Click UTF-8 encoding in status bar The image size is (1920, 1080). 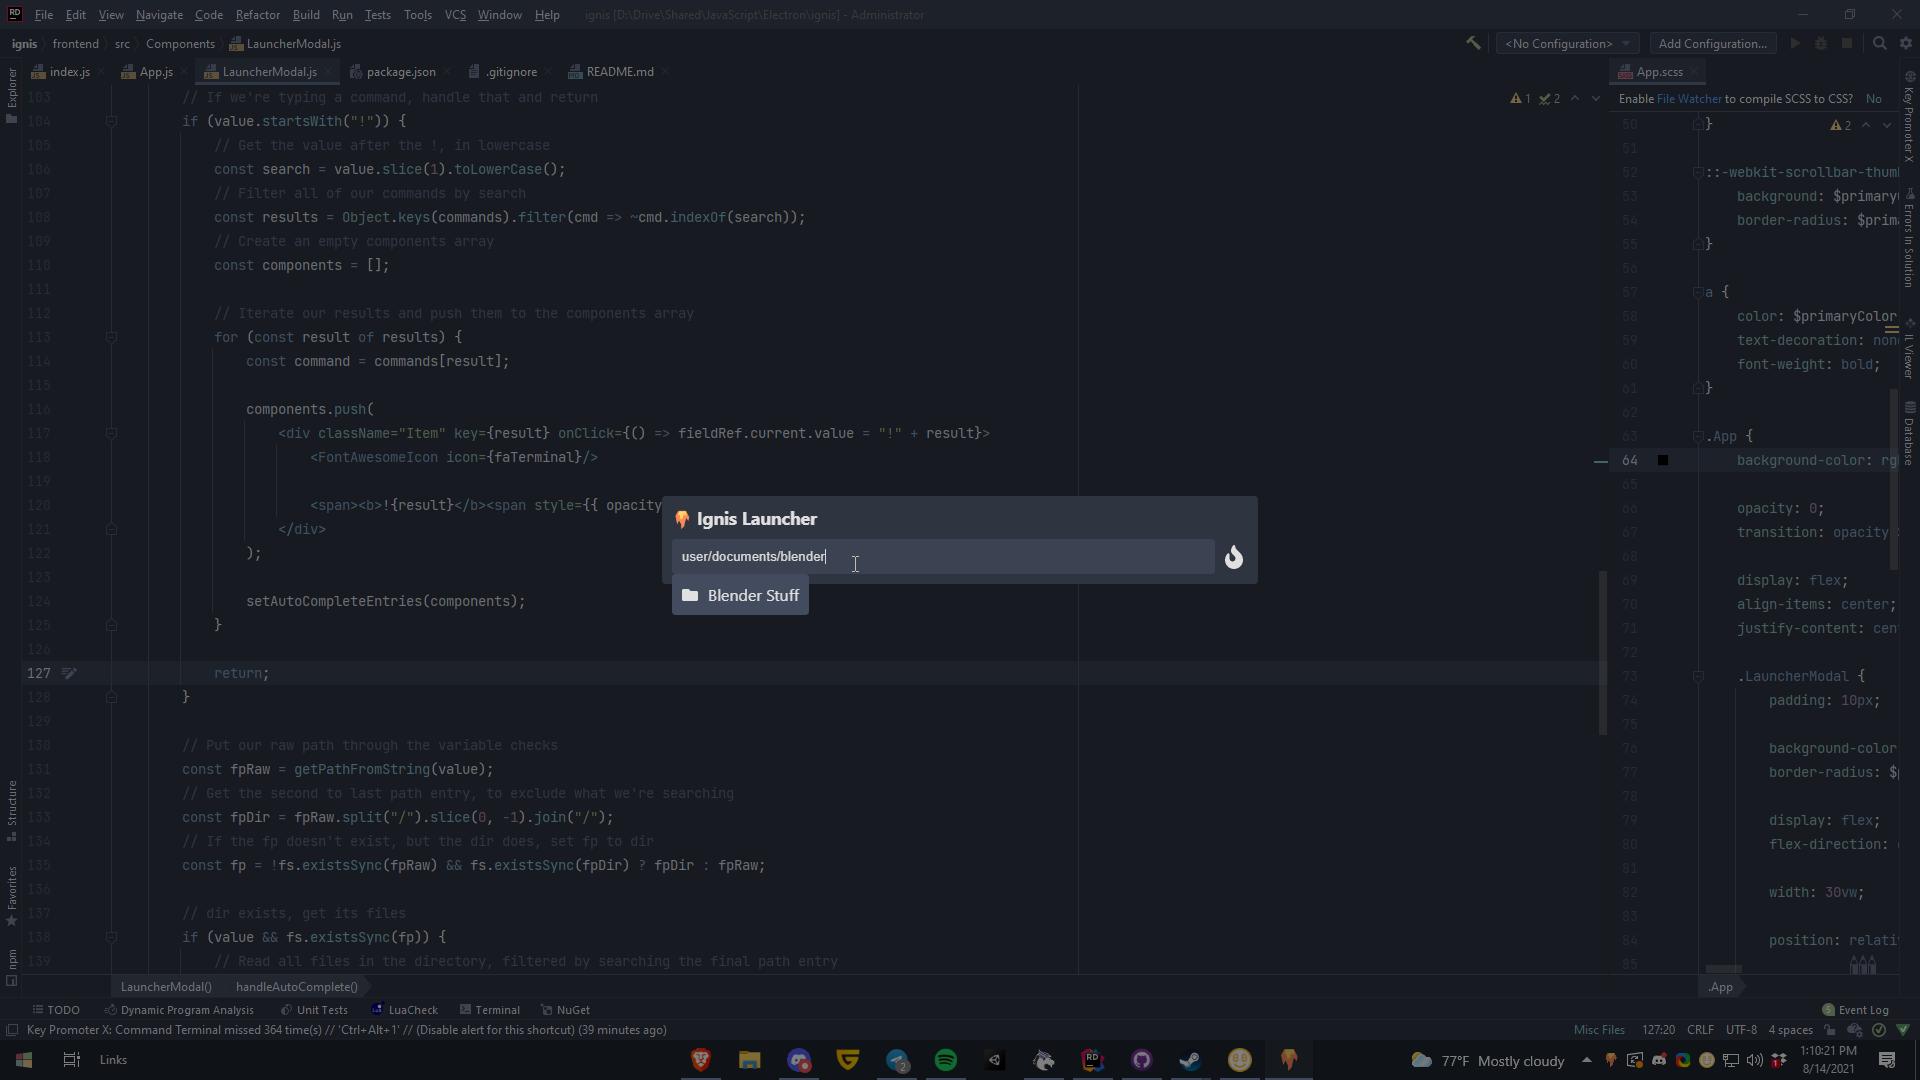point(1741,1030)
